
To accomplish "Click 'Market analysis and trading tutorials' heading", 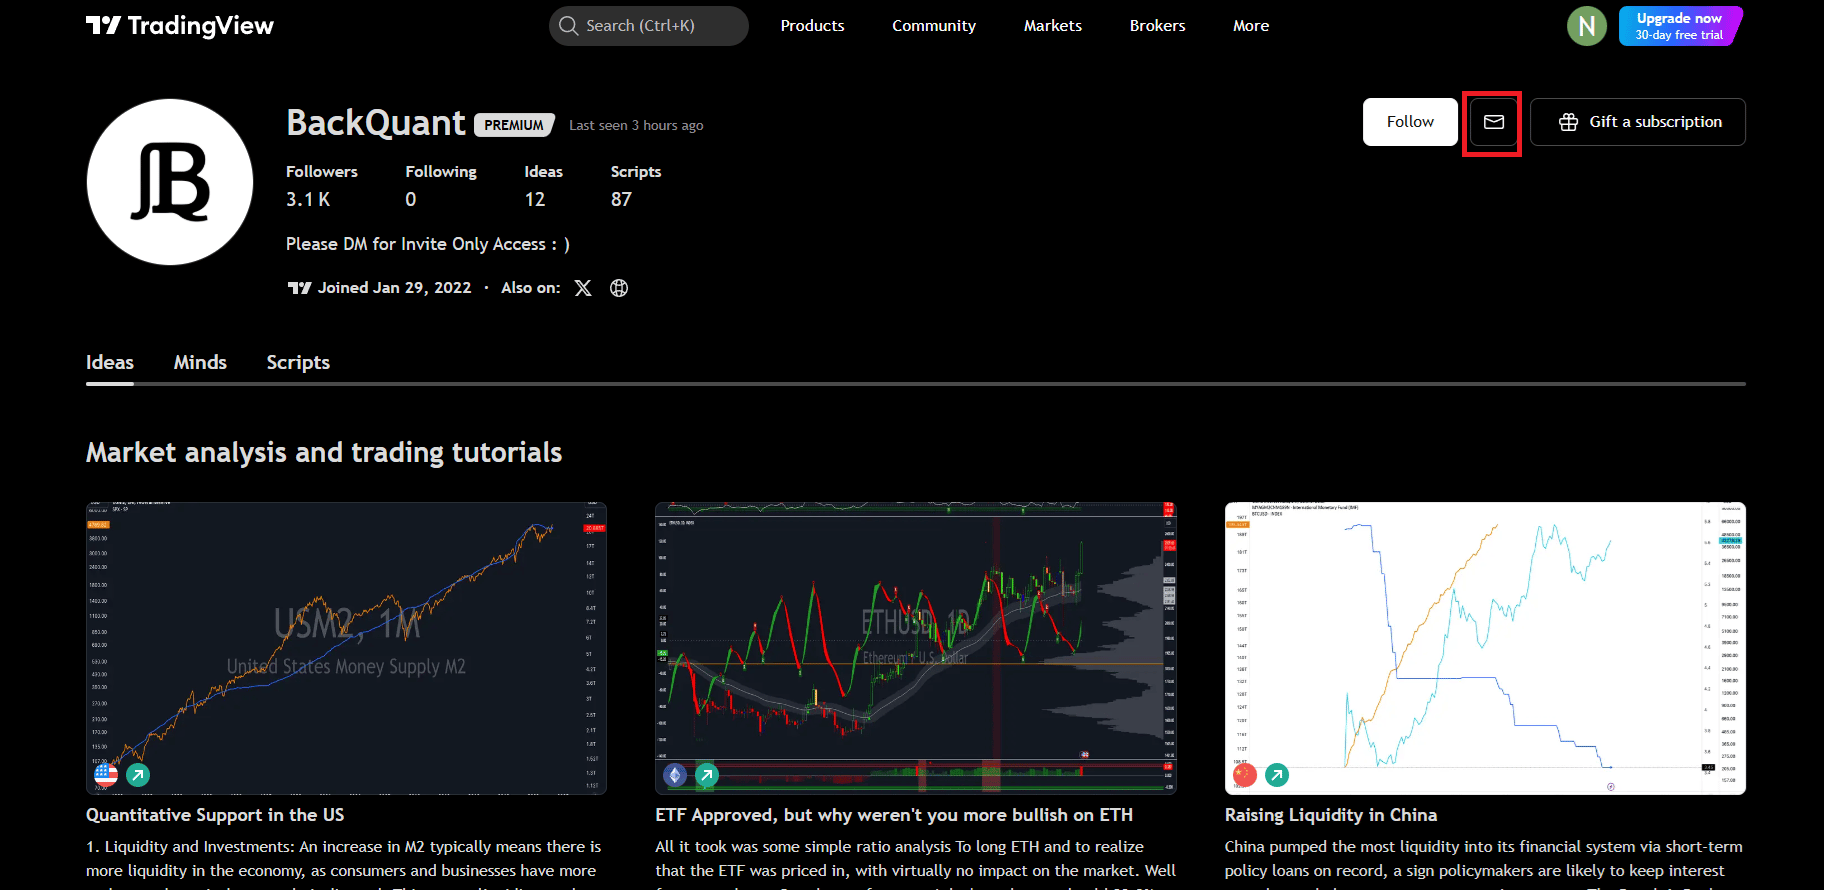I will tap(324, 453).
